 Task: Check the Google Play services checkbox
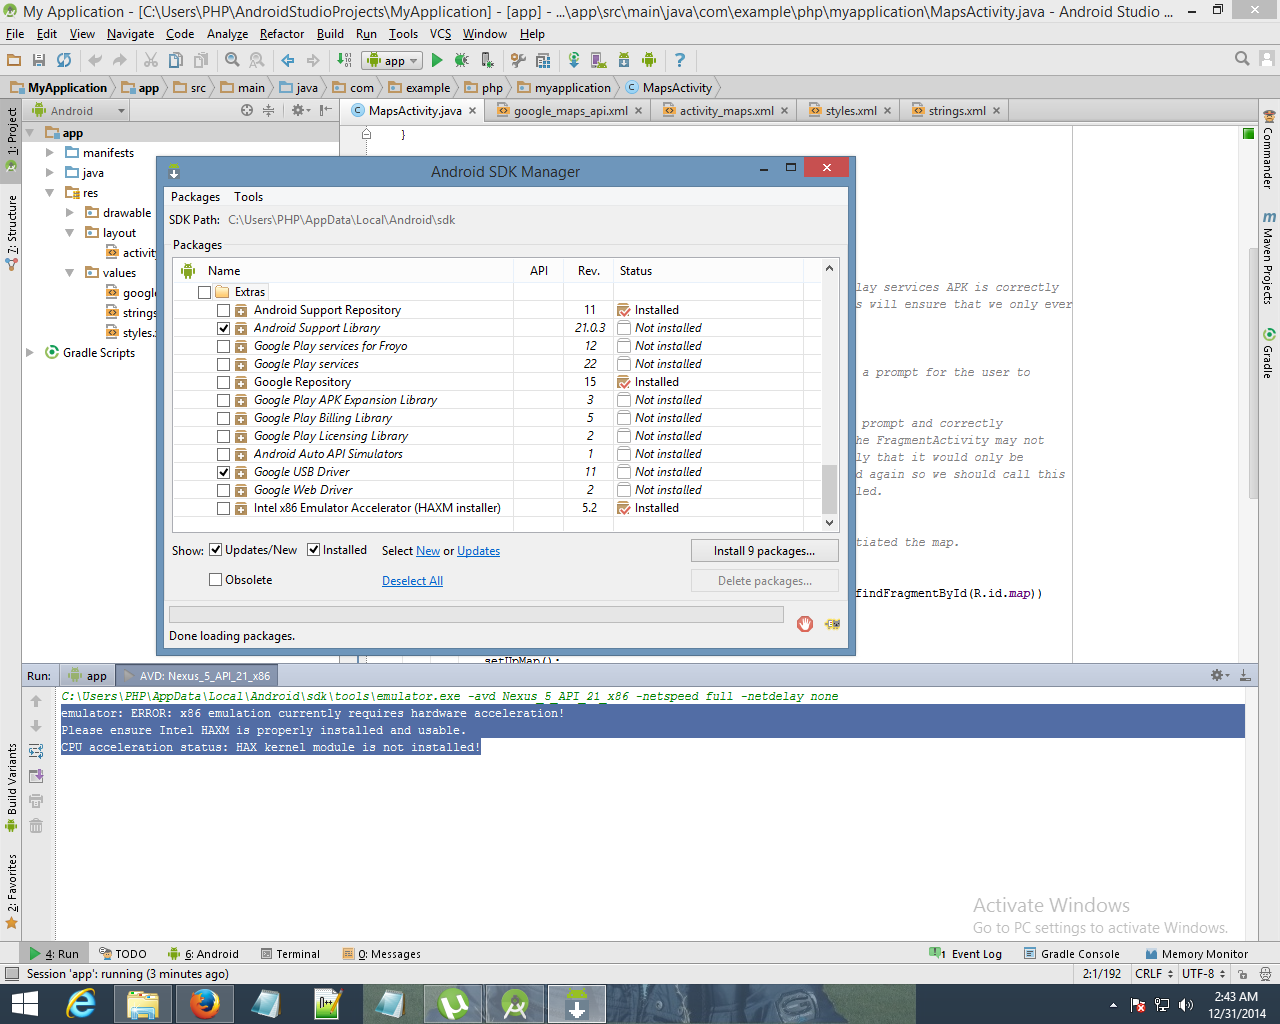(x=224, y=364)
